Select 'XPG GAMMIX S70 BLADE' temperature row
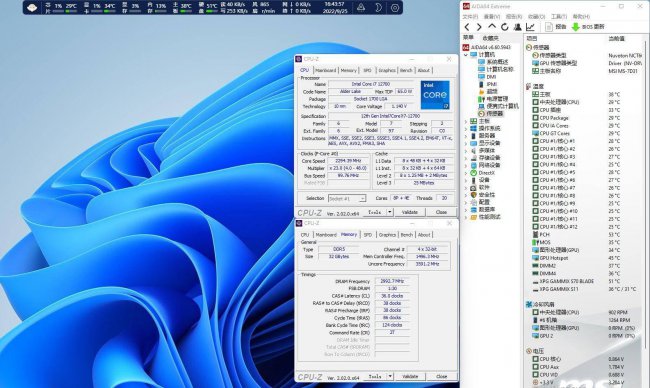 [585, 281]
